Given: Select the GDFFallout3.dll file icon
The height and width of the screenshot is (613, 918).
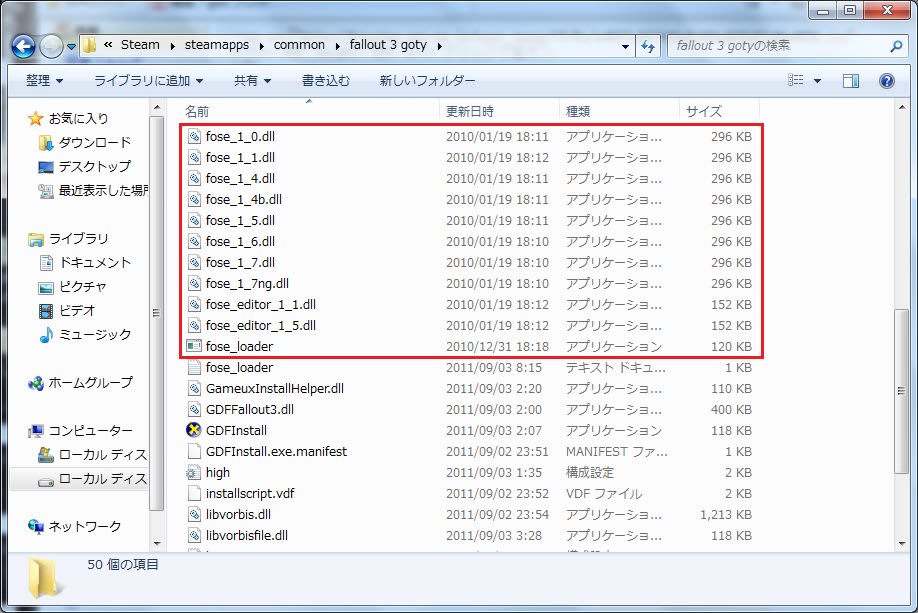Looking at the screenshot, I should point(194,410).
